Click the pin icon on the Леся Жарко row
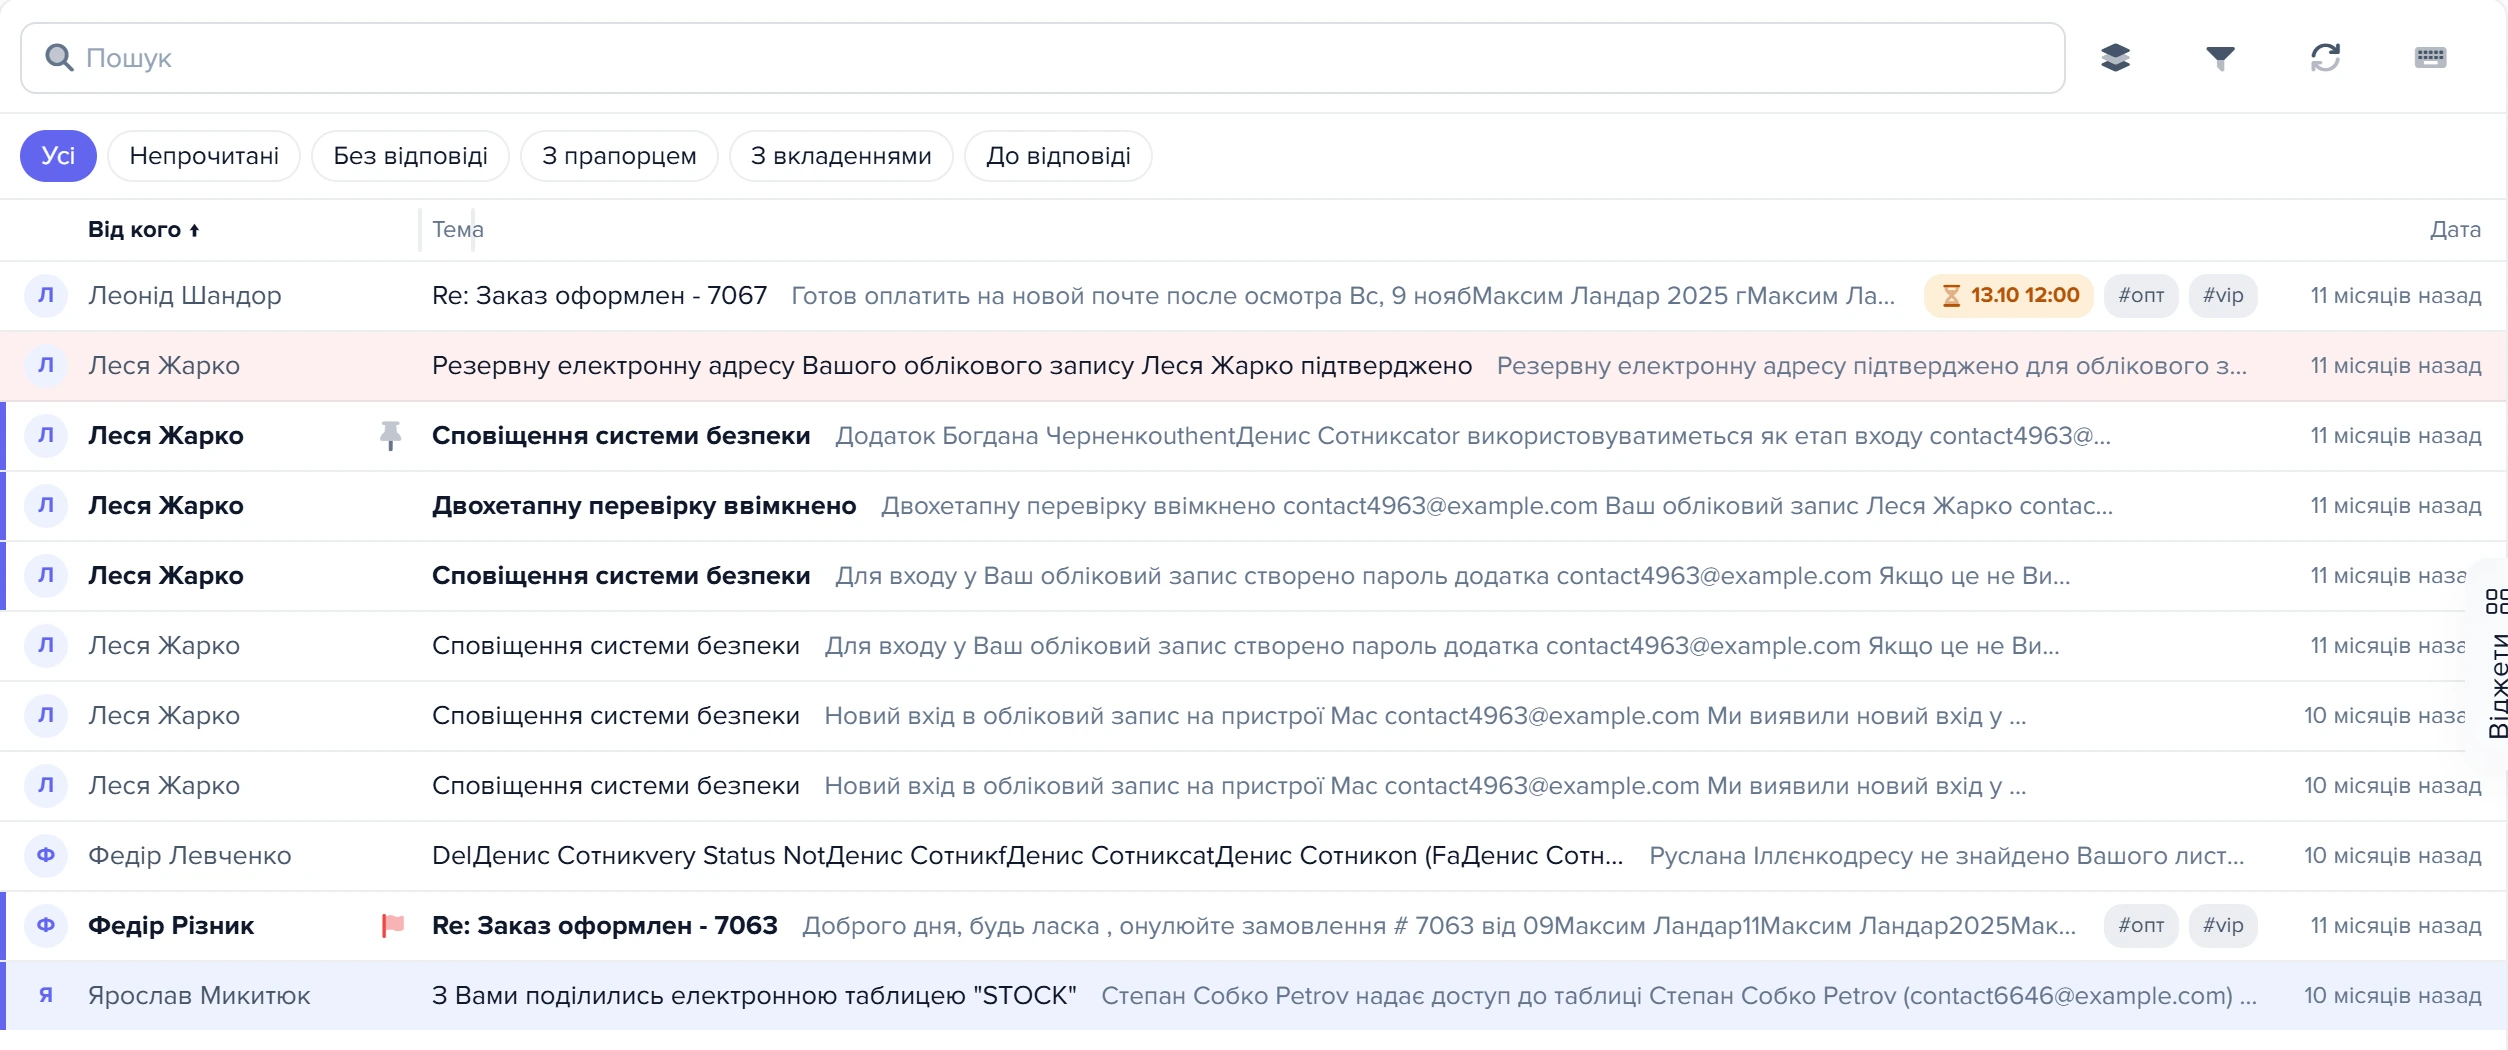The image size is (2508, 1050). pos(391,436)
